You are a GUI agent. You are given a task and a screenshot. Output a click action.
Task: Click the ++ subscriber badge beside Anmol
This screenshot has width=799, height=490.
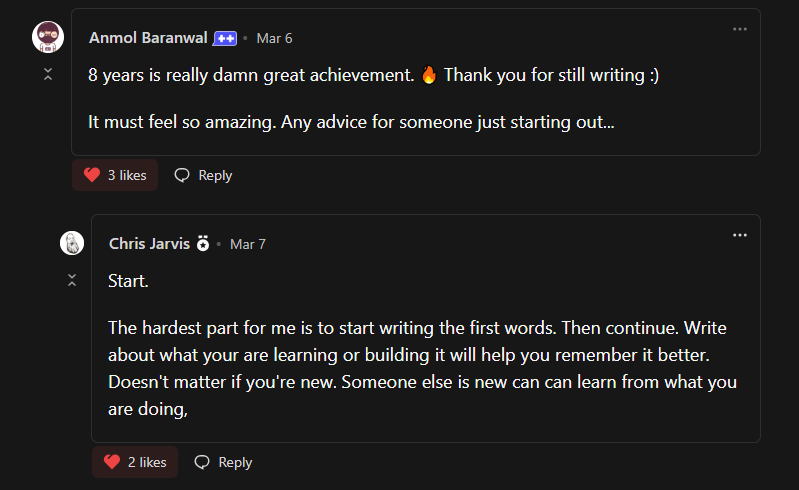pyautogui.click(x=225, y=39)
